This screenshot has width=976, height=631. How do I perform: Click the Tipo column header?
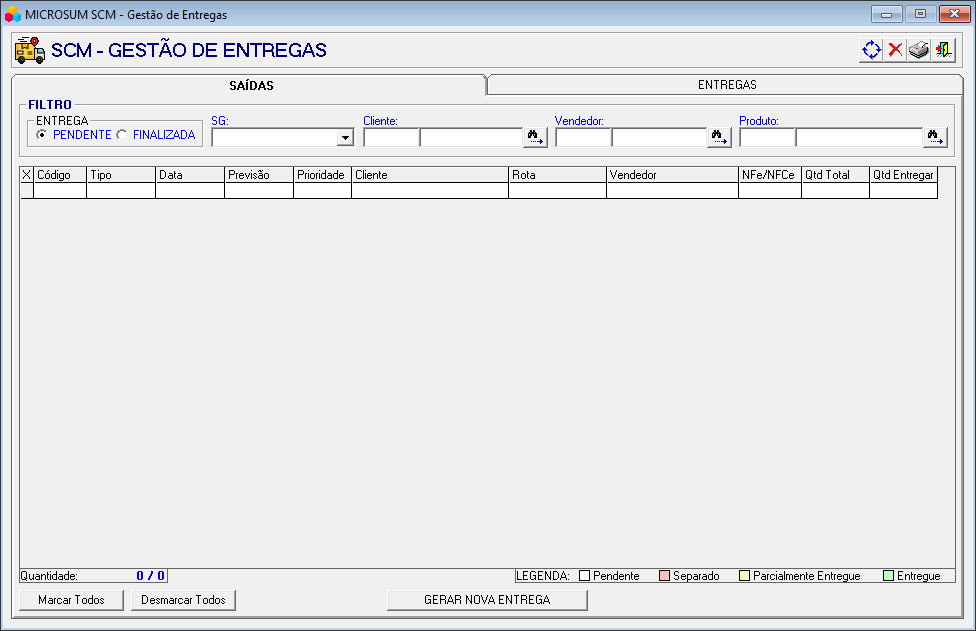tap(121, 175)
